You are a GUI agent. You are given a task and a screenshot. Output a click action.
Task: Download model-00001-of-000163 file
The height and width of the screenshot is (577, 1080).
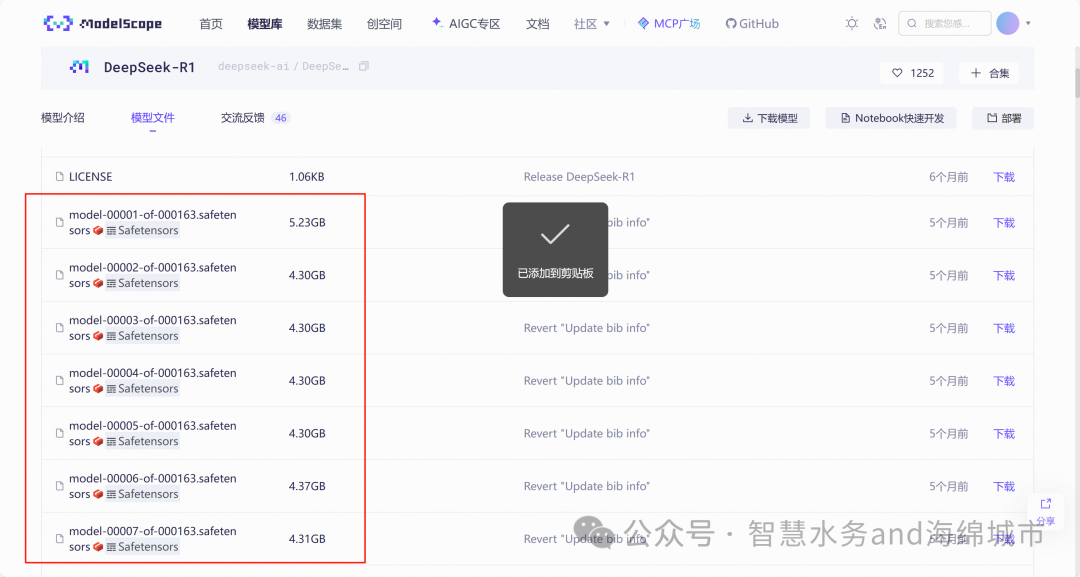coord(1004,222)
